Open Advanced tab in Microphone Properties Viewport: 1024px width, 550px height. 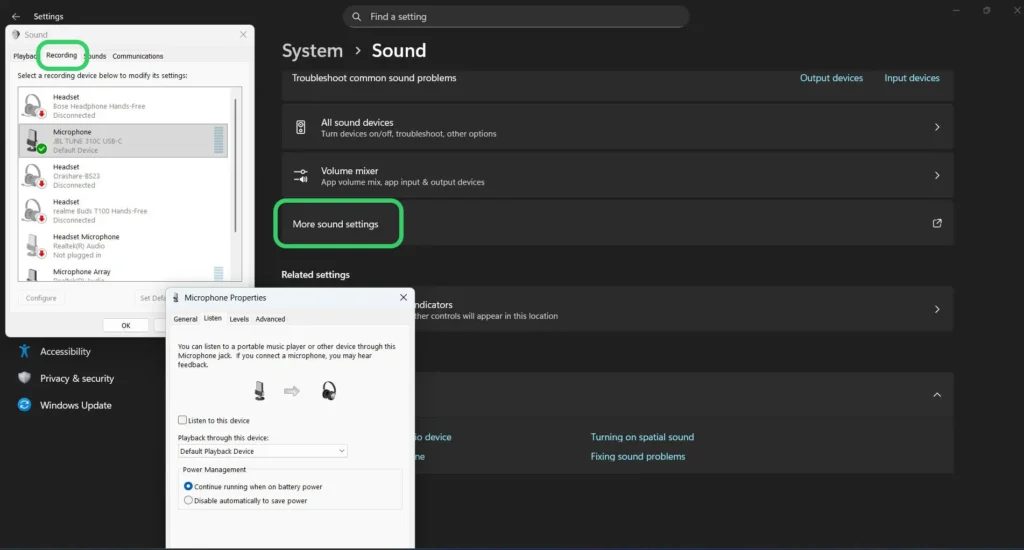(270, 319)
